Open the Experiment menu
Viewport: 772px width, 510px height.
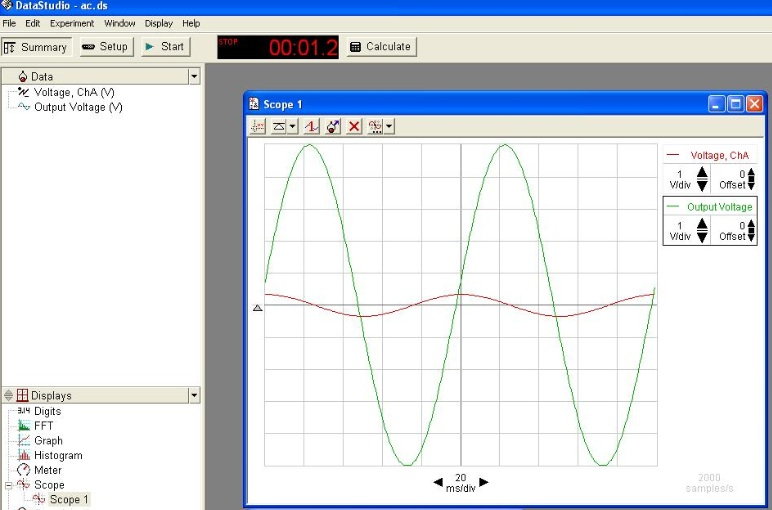pos(72,23)
